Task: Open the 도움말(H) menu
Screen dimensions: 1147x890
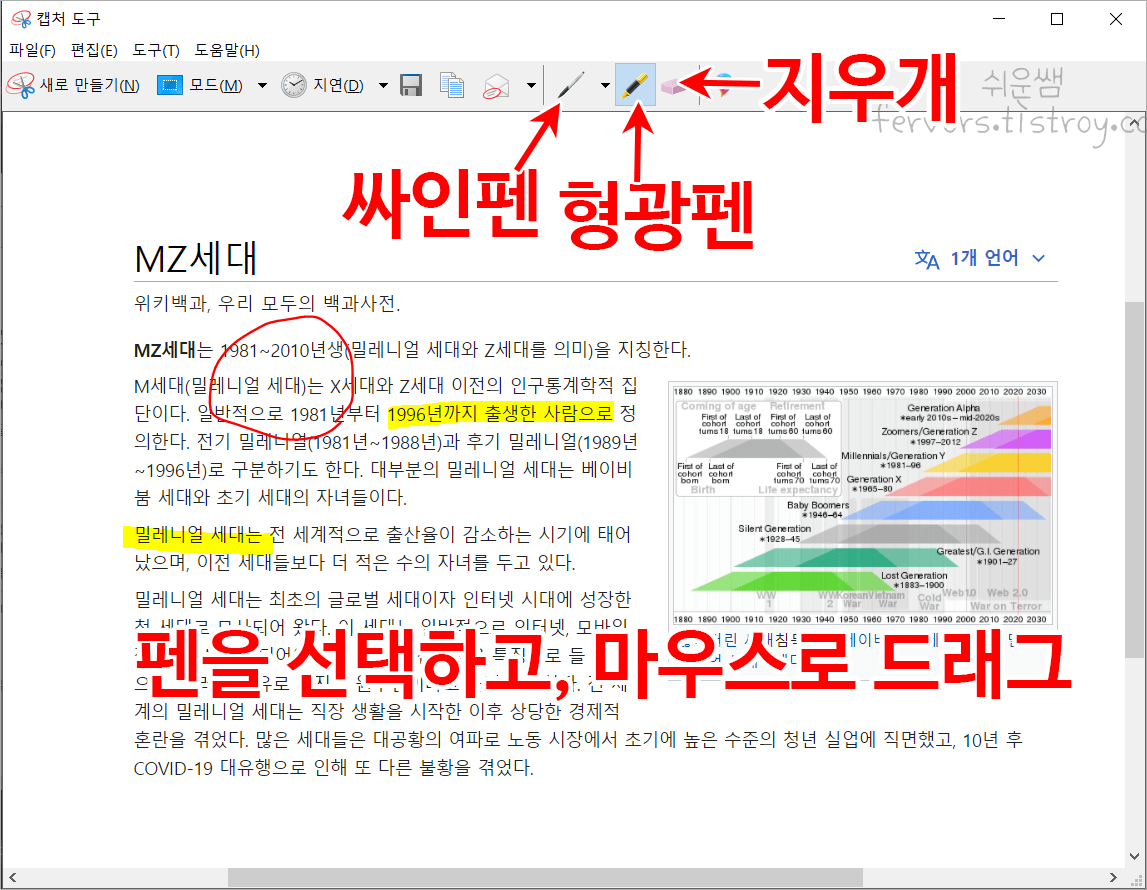Action: [x=227, y=50]
